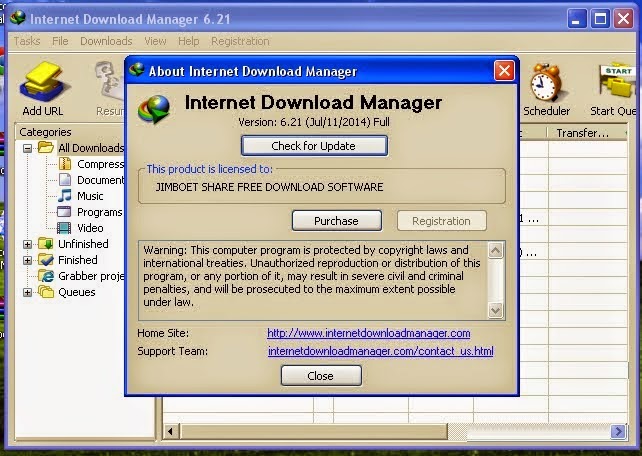The image size is (642, 456).
Task: Click IDM logo in About dialog
Action: click(x=154, y=109)
